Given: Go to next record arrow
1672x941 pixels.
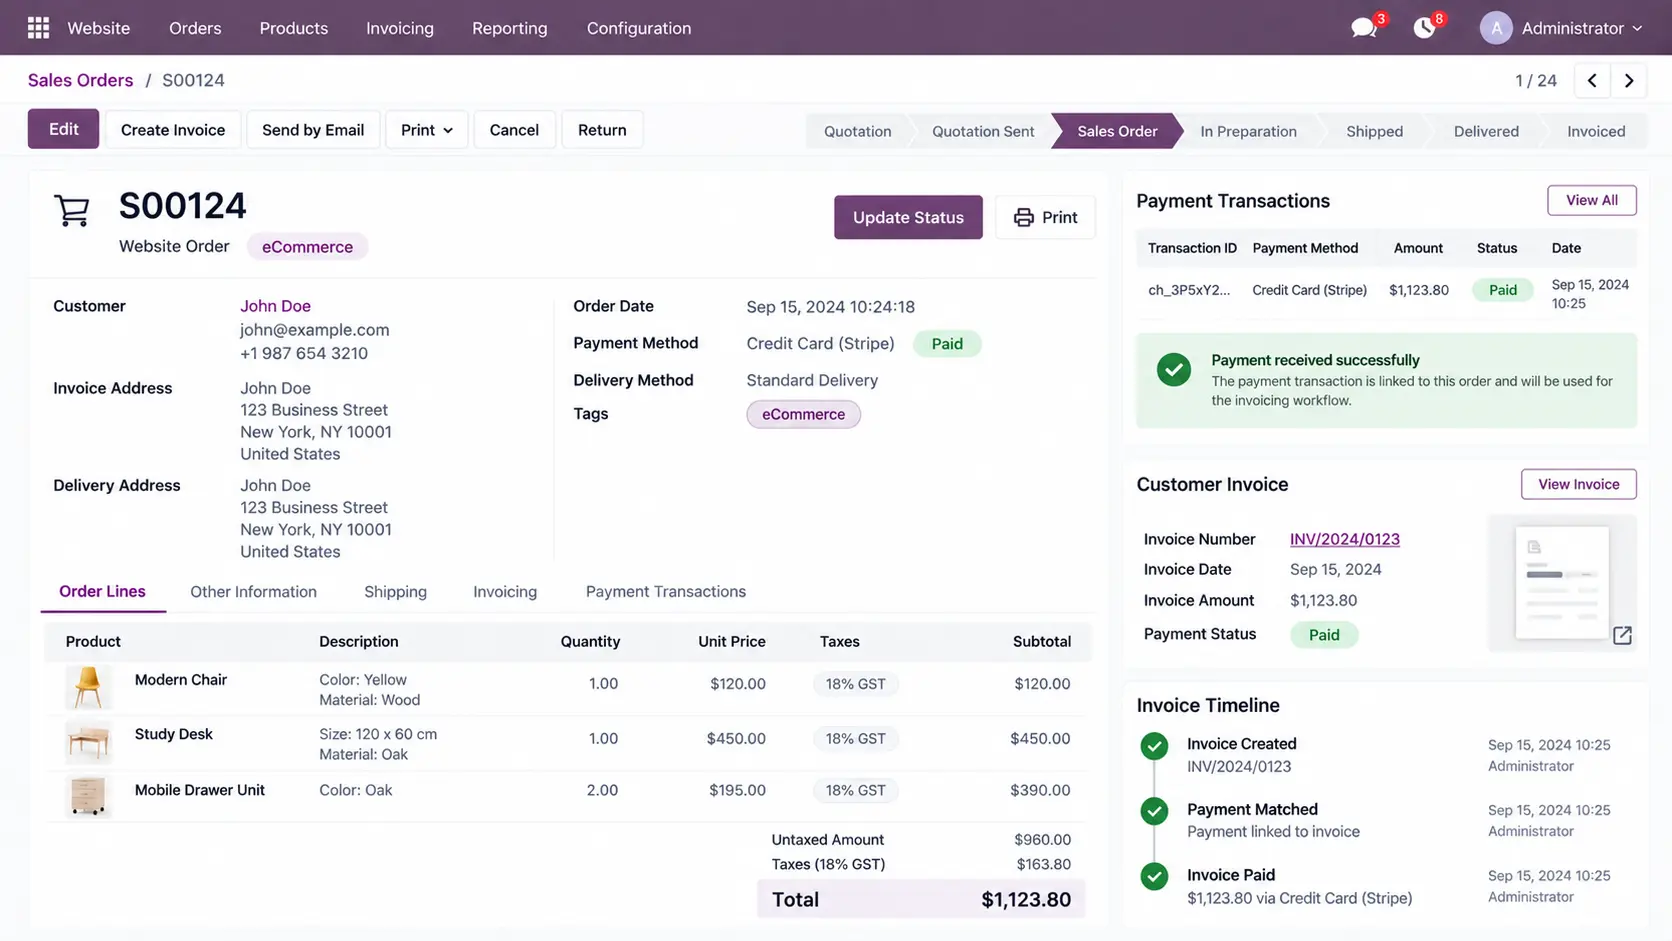Looking at the screenshot, I should coord(1629,80).
